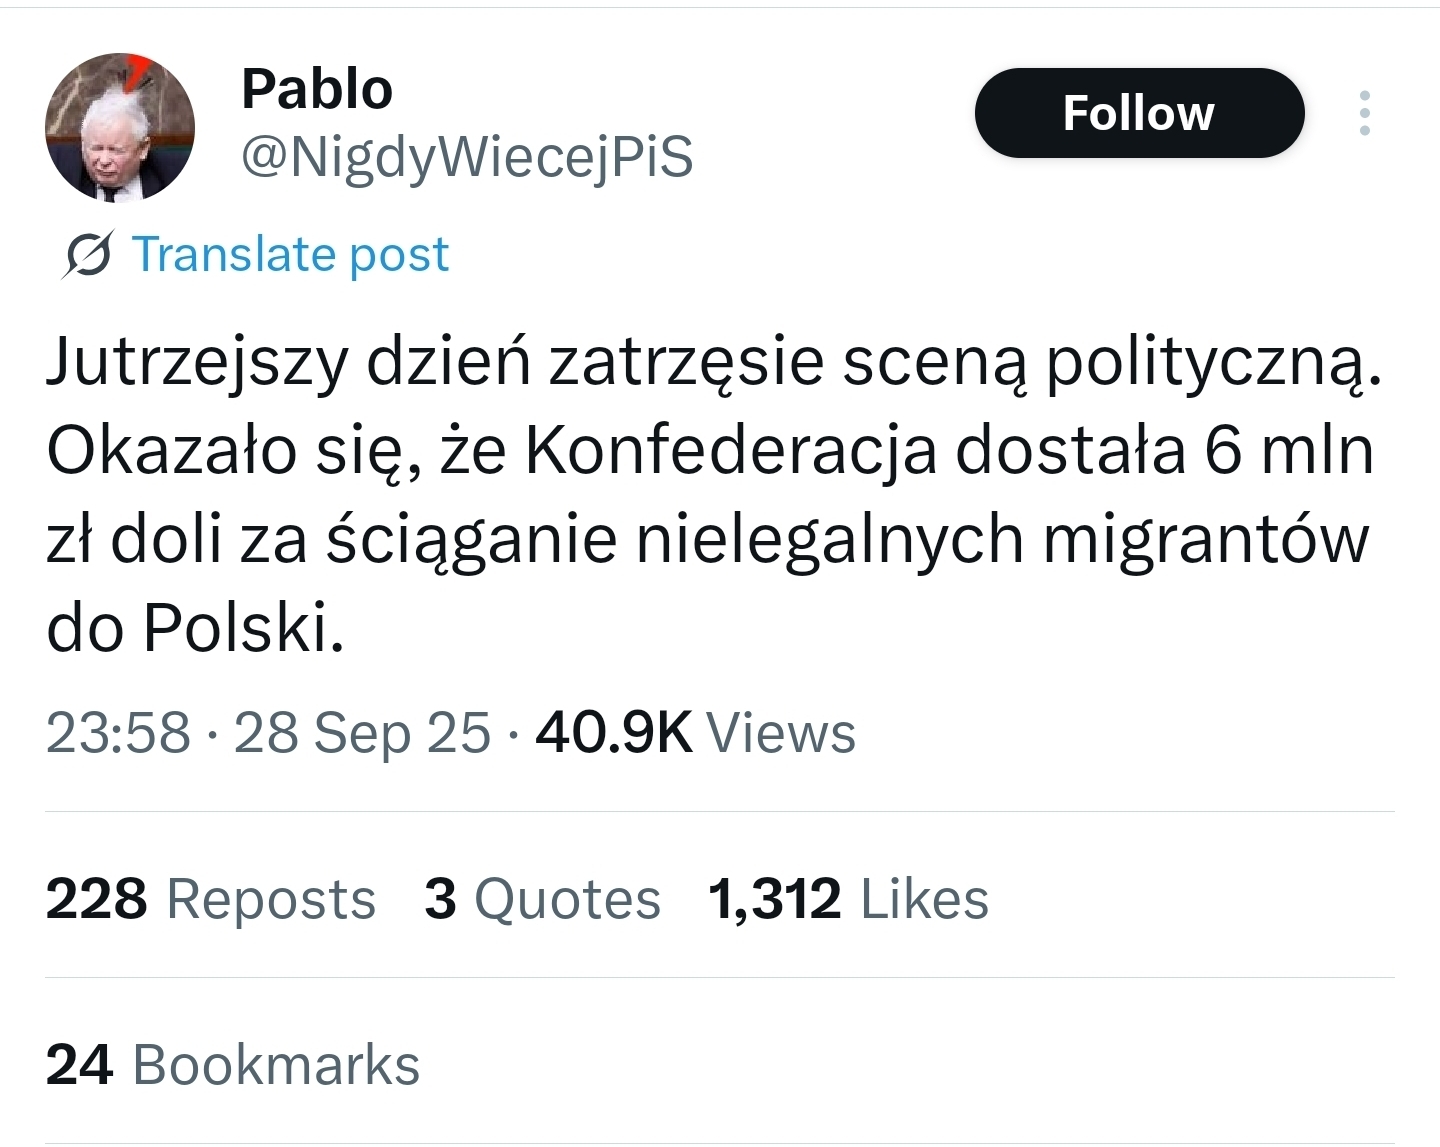Click the word Jutrzejszy in the post
1440x1147 pixels.
(196, 364)
